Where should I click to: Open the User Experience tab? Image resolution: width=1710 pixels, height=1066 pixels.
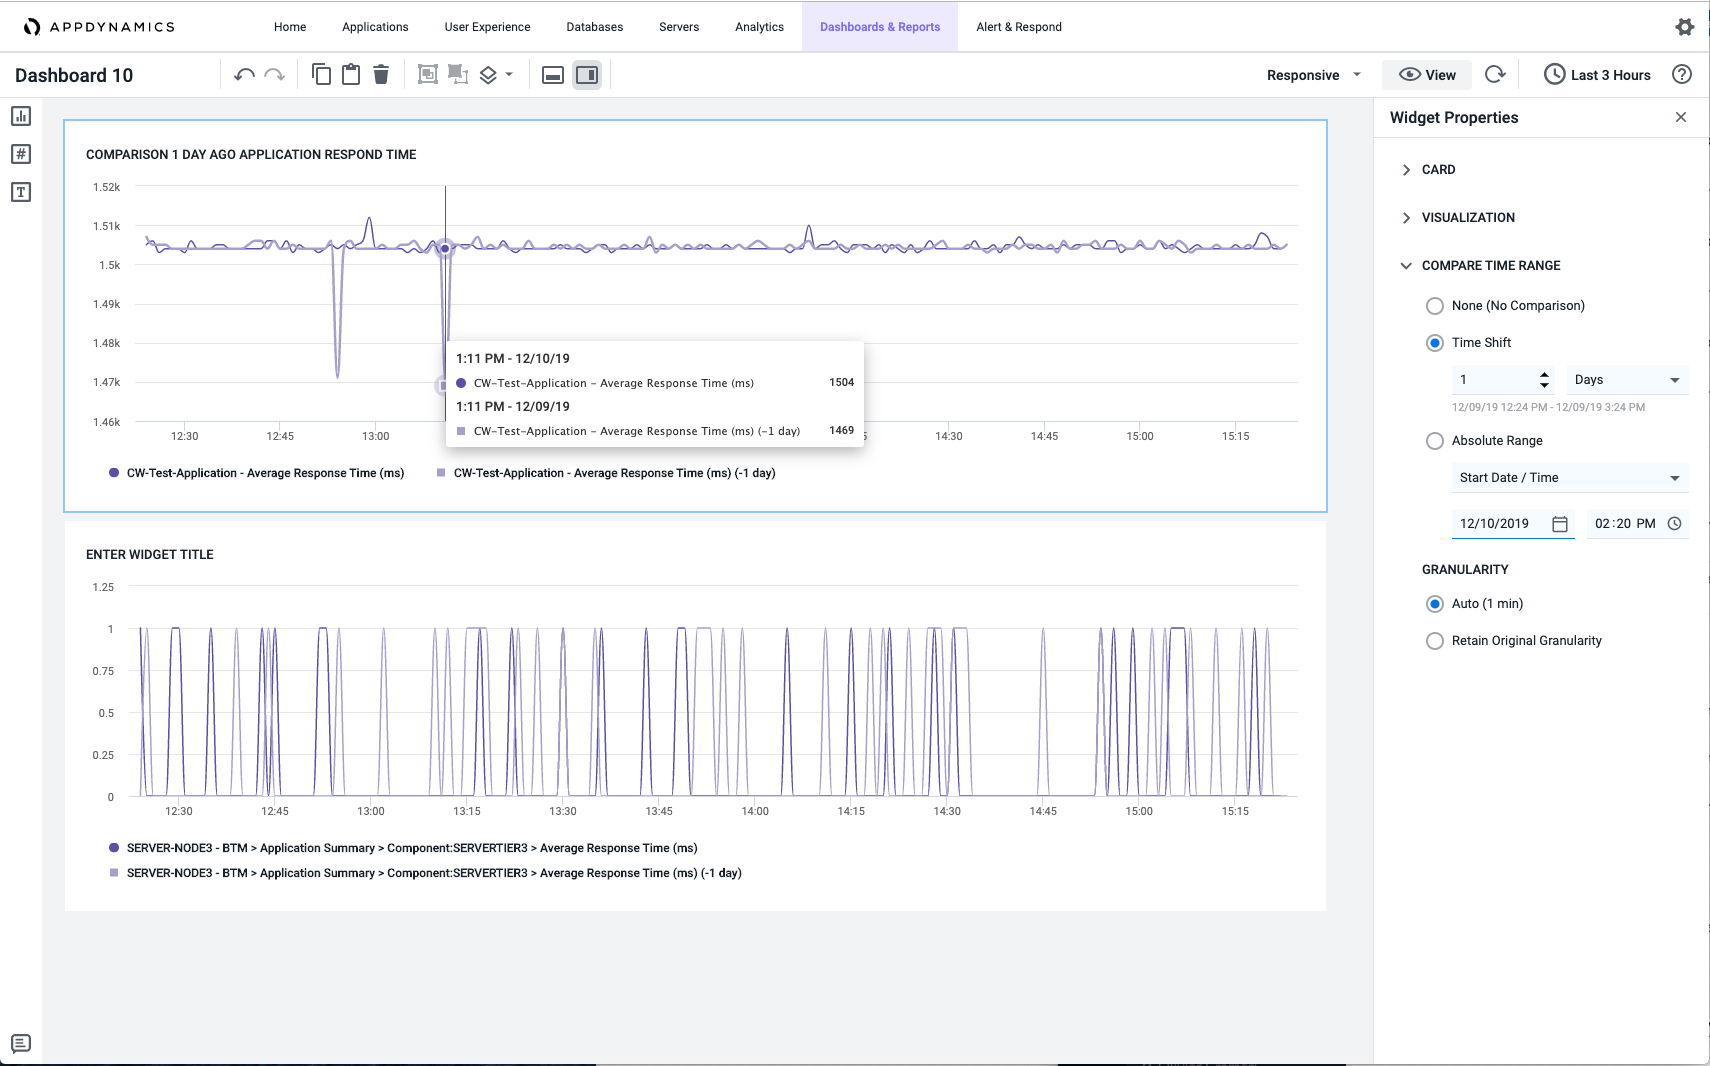tap(487, 27)
